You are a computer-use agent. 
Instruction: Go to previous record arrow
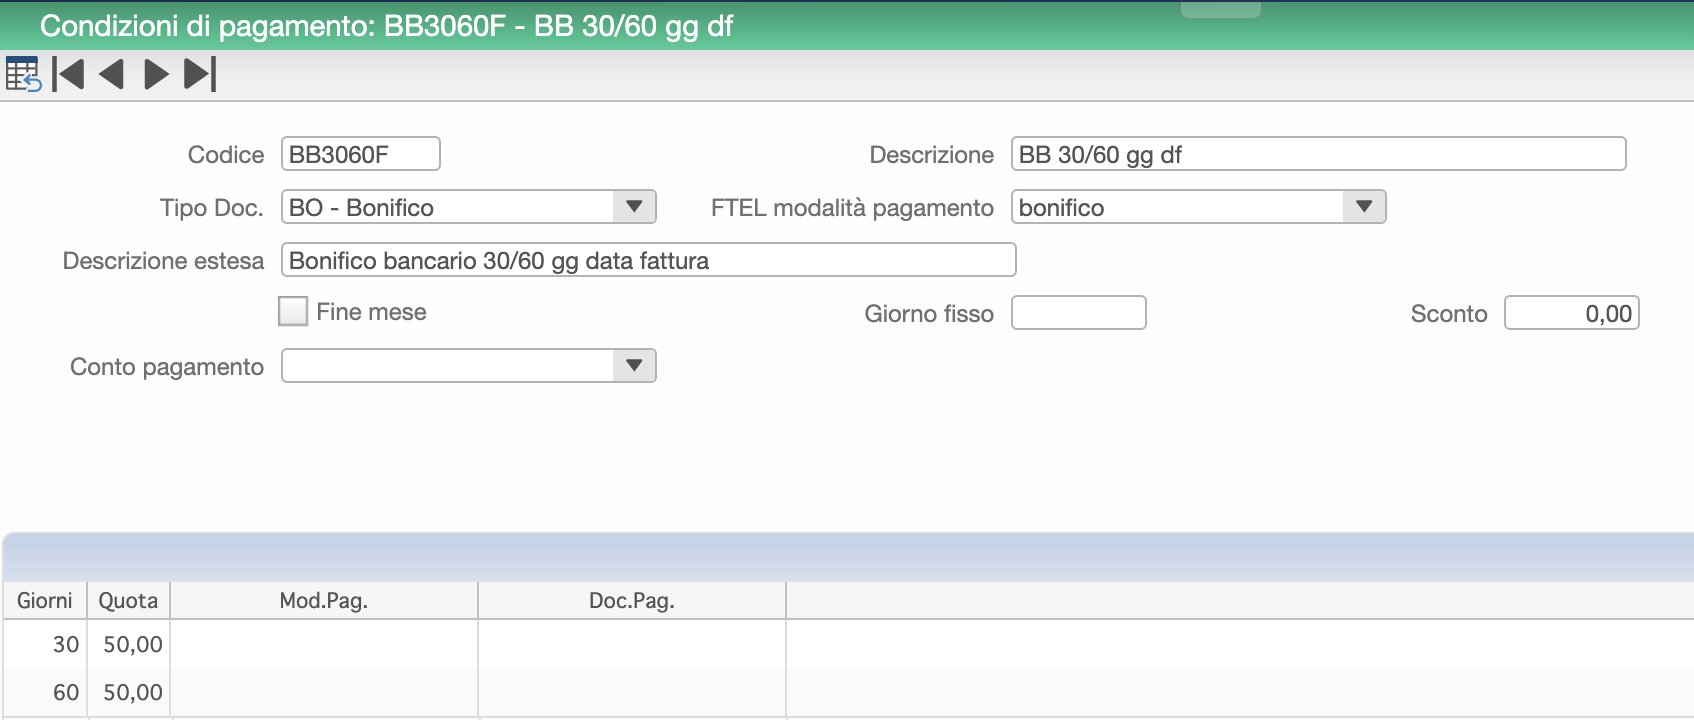pyautogui.click(x=111, y=75)
